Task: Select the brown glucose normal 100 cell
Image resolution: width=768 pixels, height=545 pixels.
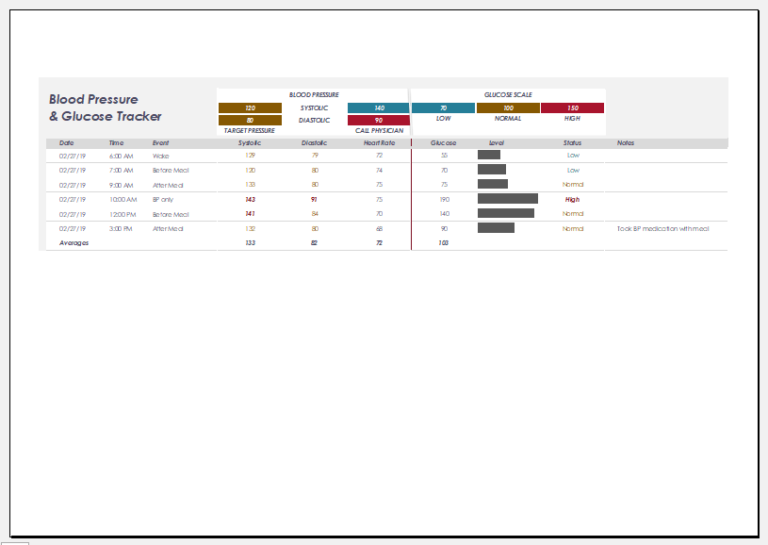Action: coord(508,108)
